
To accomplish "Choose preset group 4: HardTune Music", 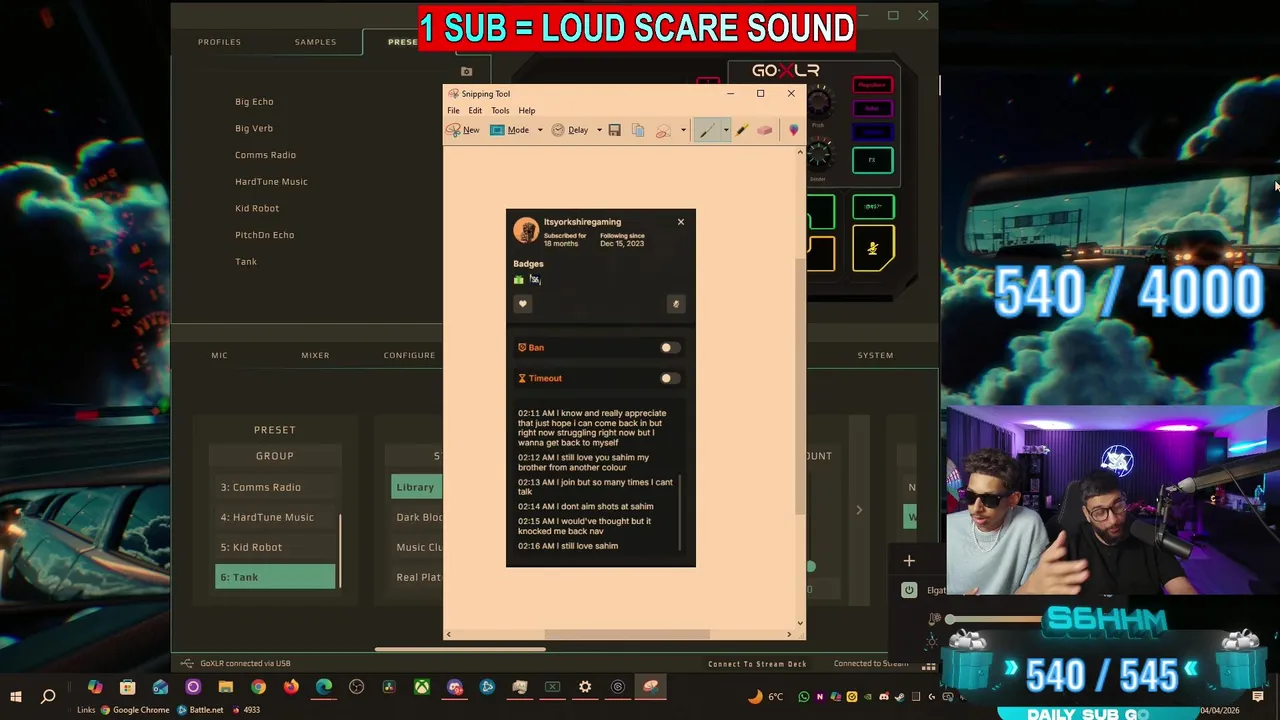I will pyautogui.click(x=275, y=517).
